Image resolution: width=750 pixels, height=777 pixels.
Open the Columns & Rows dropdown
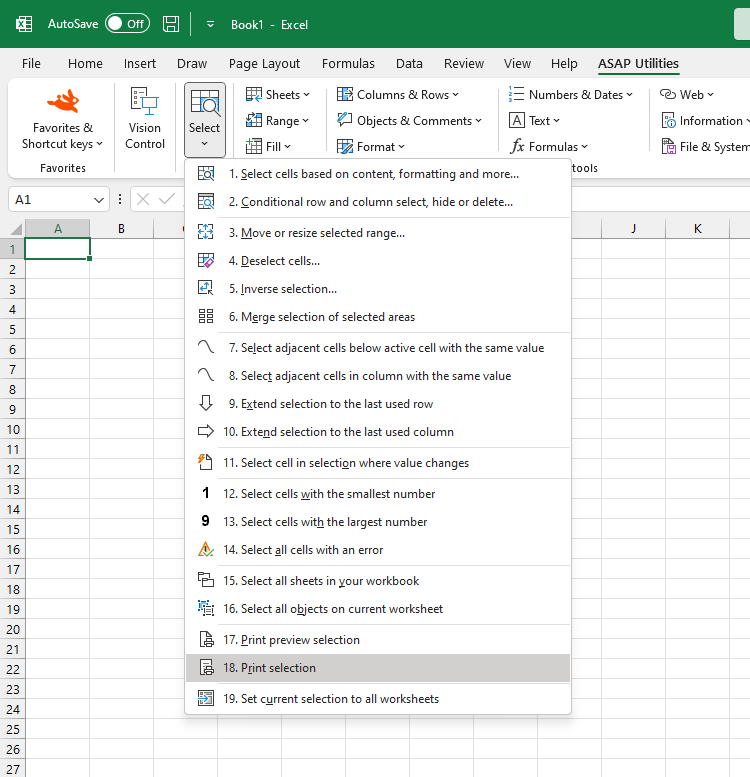pos(398,94)
